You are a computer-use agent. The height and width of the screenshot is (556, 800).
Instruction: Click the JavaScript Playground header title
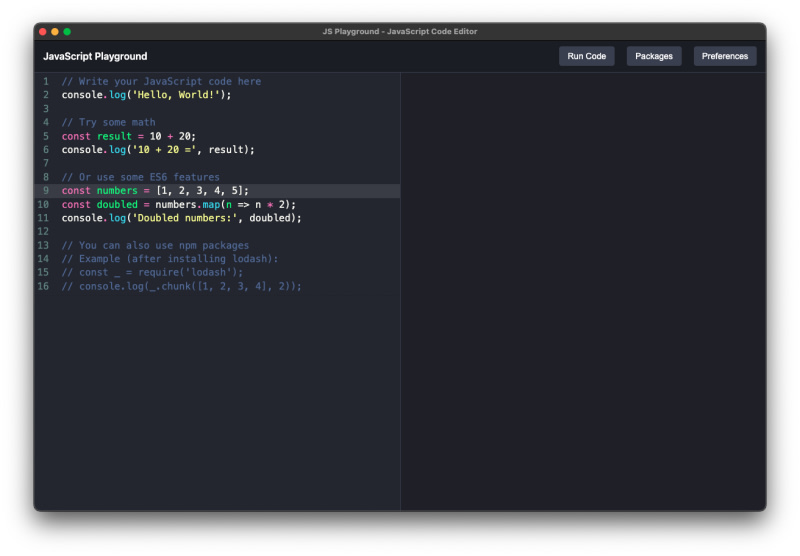point(95,56)
